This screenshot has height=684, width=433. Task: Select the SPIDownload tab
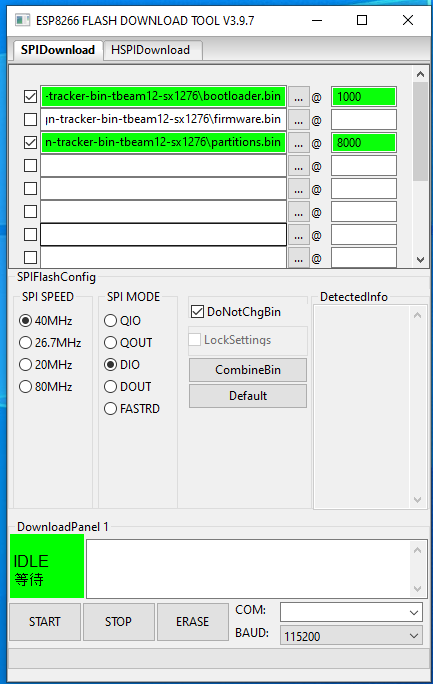[x=58, y=50]
